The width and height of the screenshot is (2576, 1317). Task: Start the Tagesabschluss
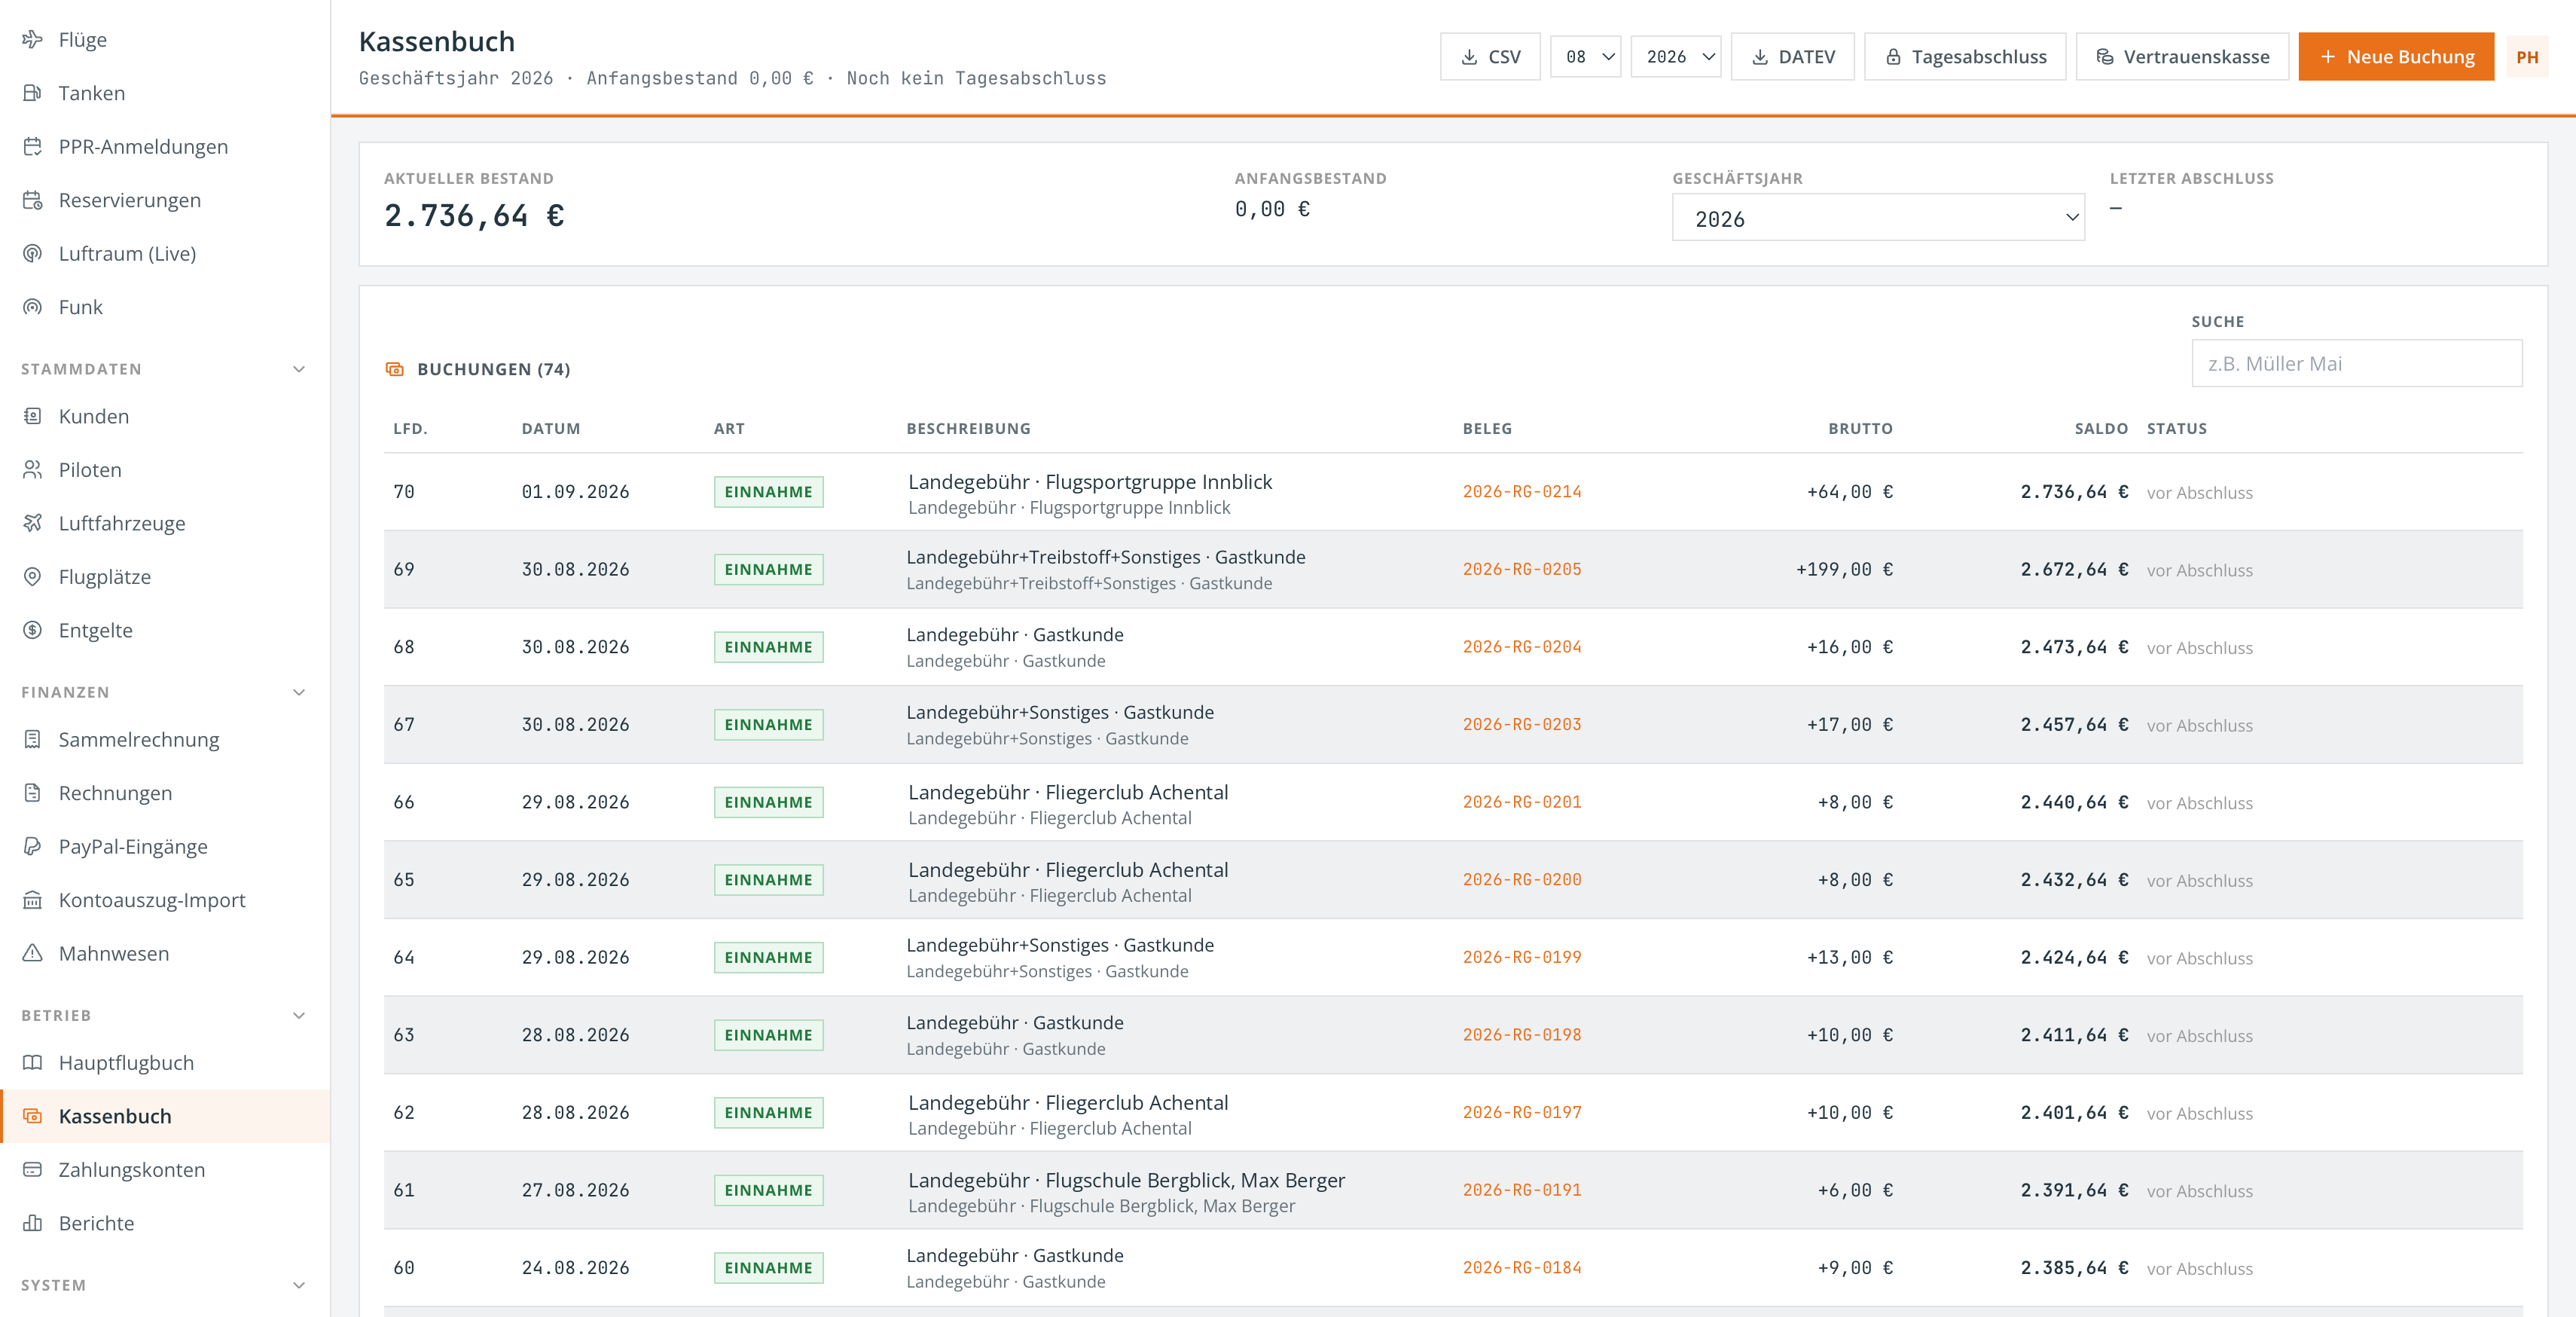coord(1965,57)
